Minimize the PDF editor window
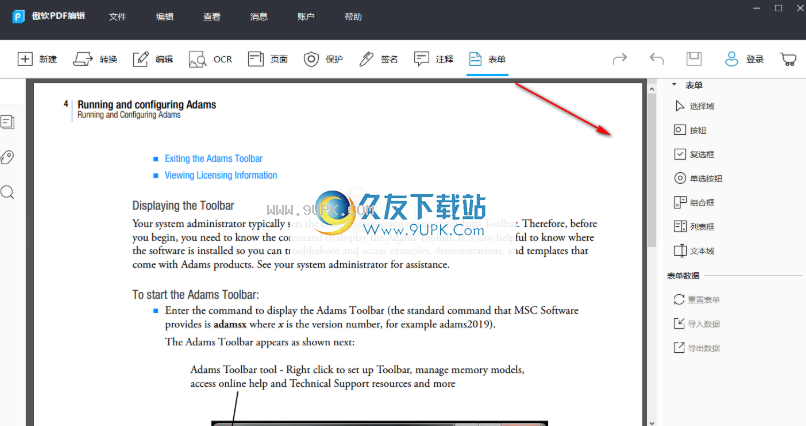The image size is (806, 426). [x=757, y=8]
